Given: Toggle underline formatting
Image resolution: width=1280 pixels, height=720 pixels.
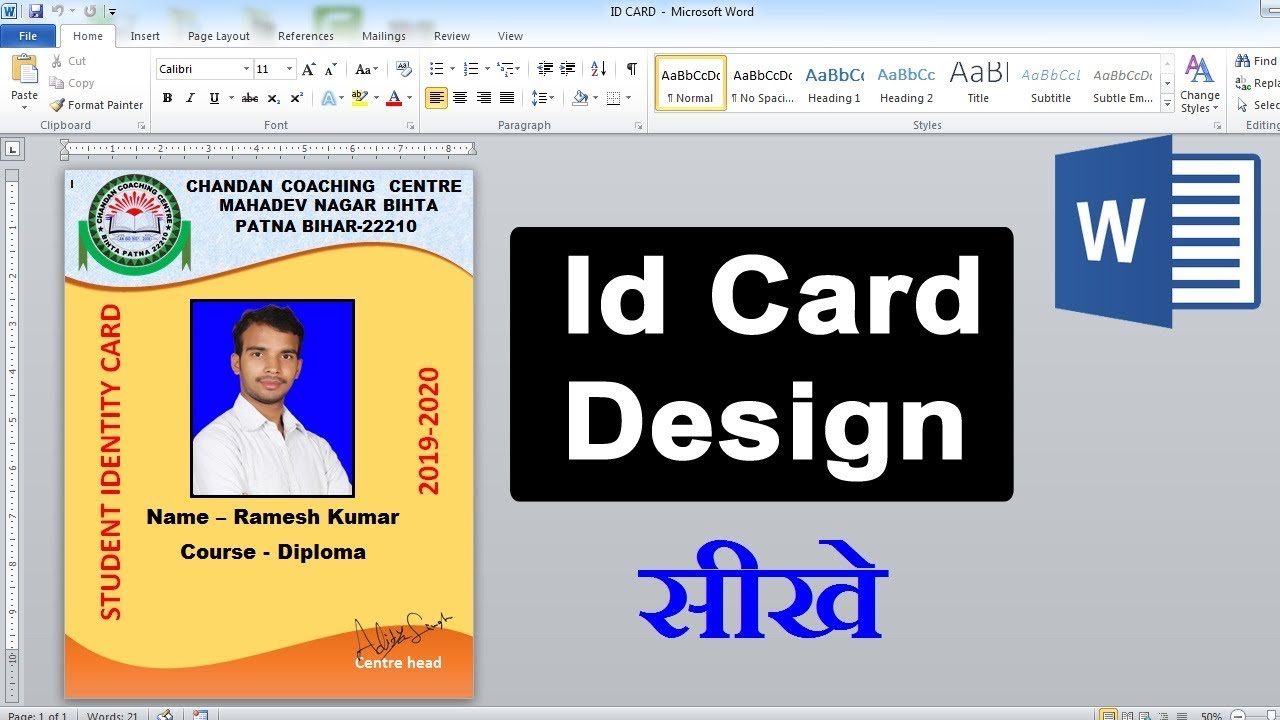Looking at the screenshot, I should [213, 98].
